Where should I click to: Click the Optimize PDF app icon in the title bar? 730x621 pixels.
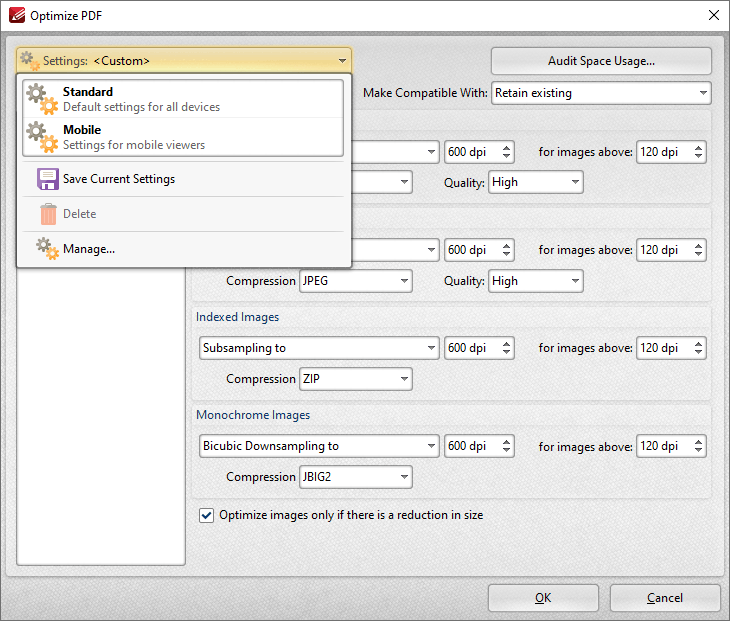[x=17, y=15]
